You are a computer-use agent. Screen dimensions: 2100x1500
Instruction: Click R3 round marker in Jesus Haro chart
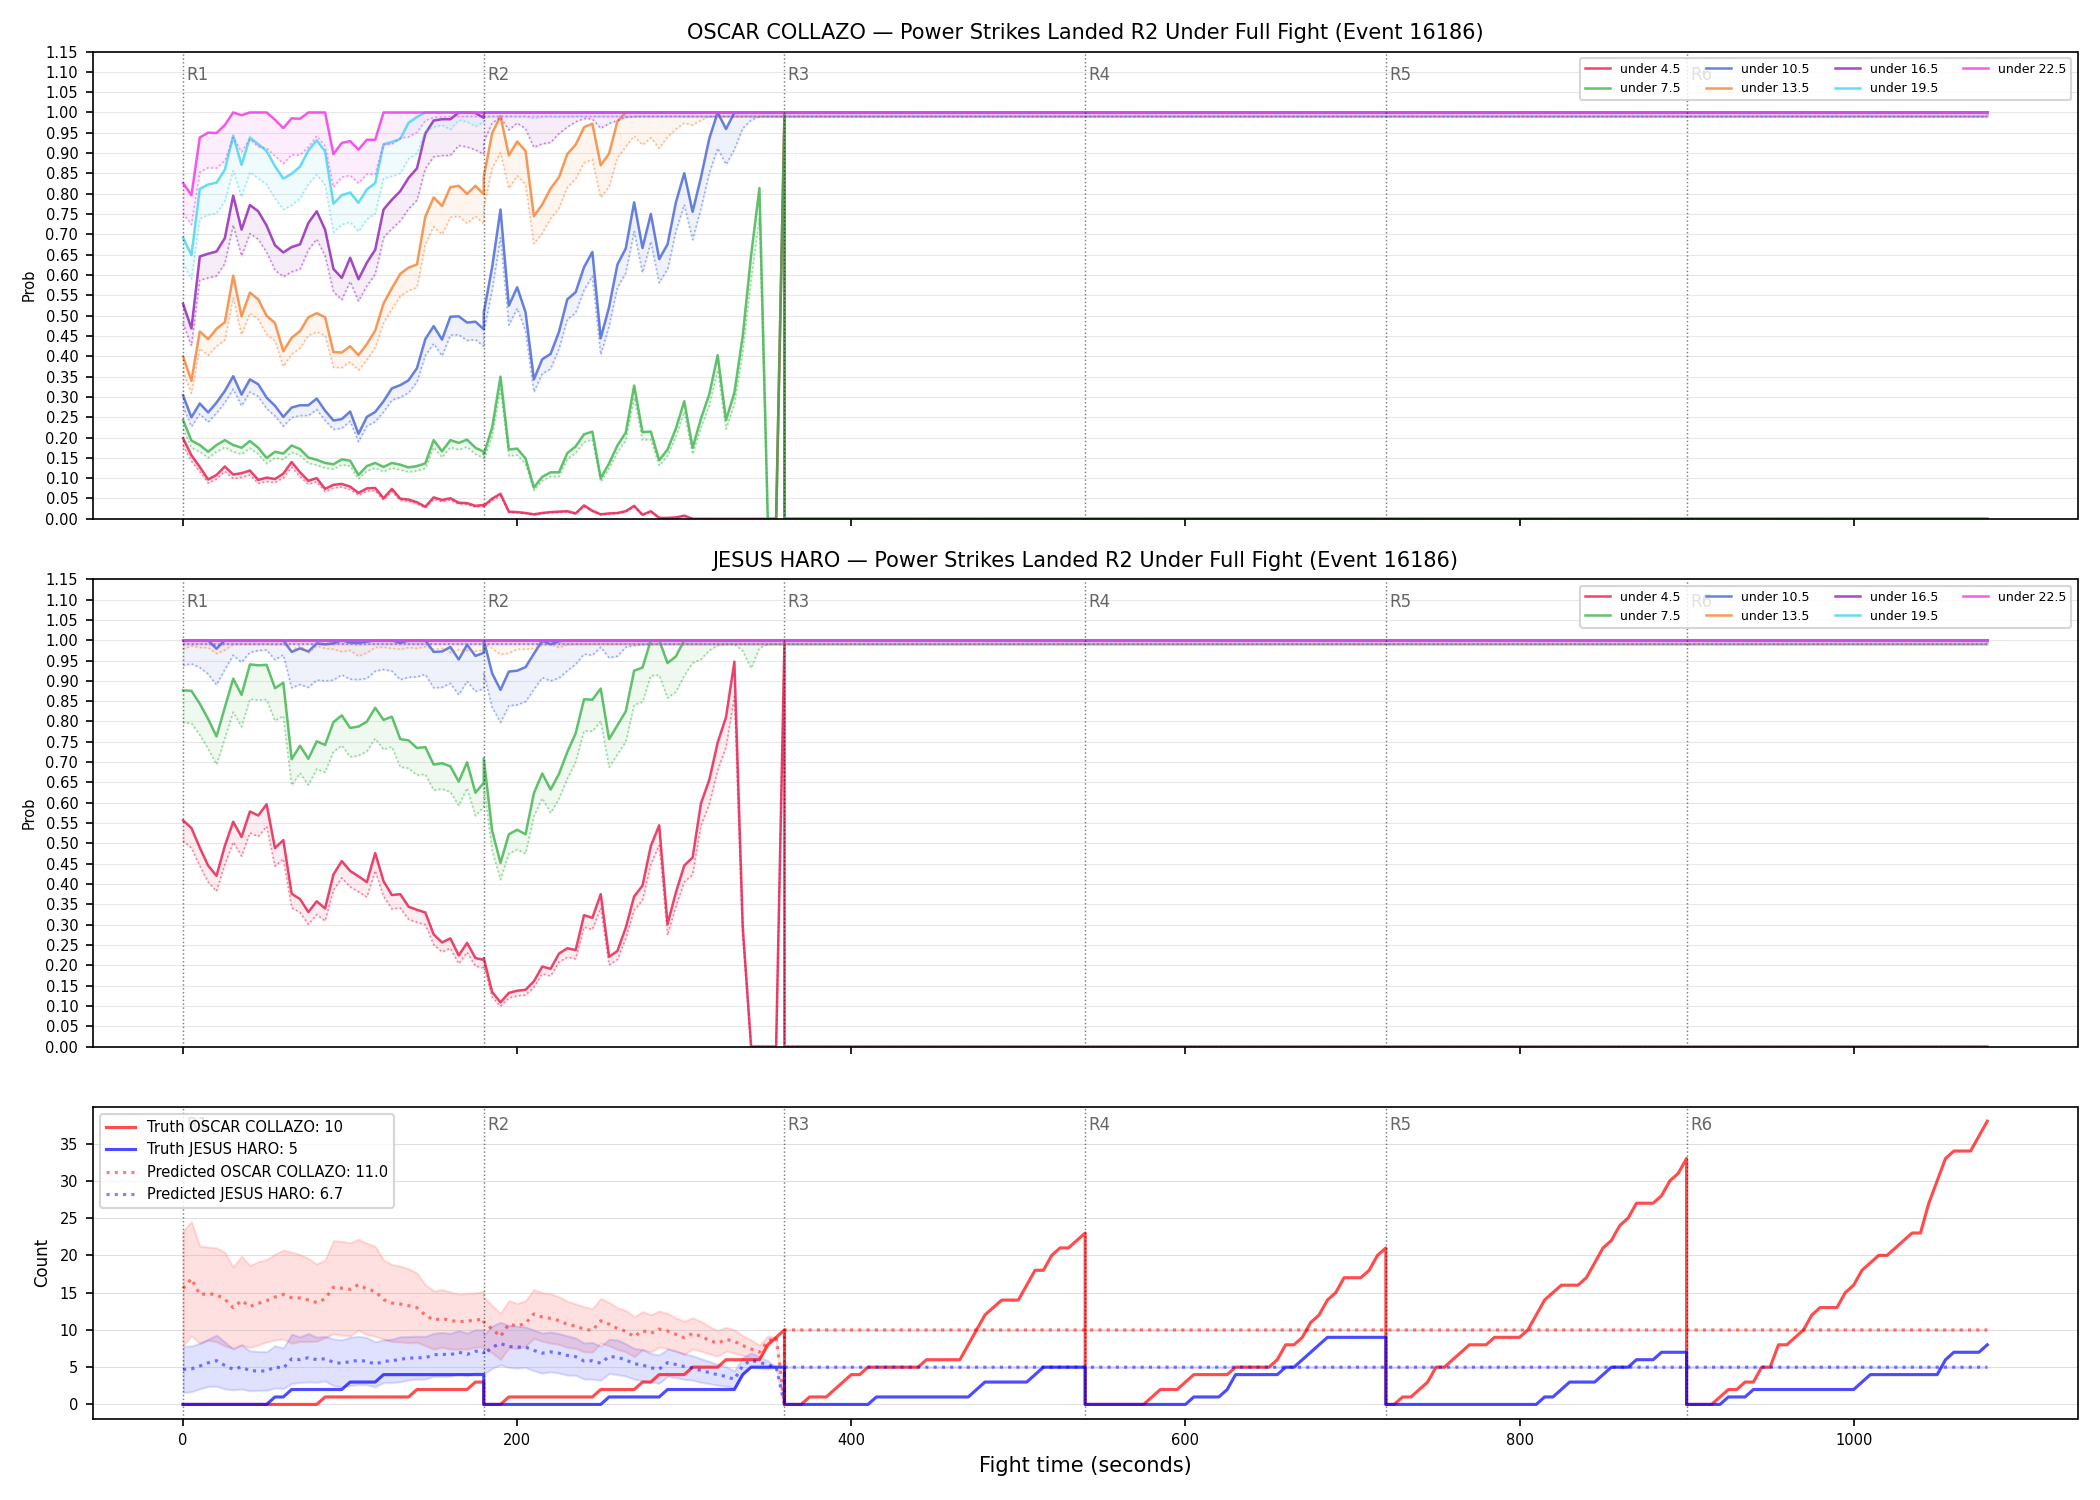tap(798, 601)
